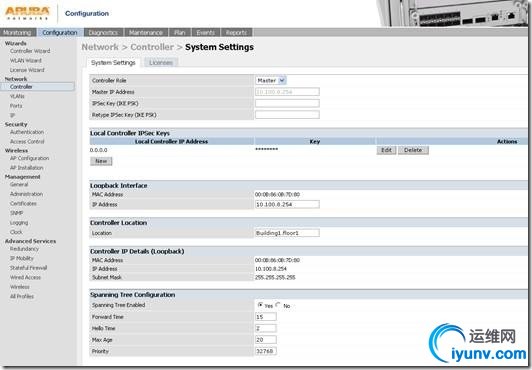Open Redundancy under Advanced Services
This screenshot has width=532, height=370.
click(24, 249)
